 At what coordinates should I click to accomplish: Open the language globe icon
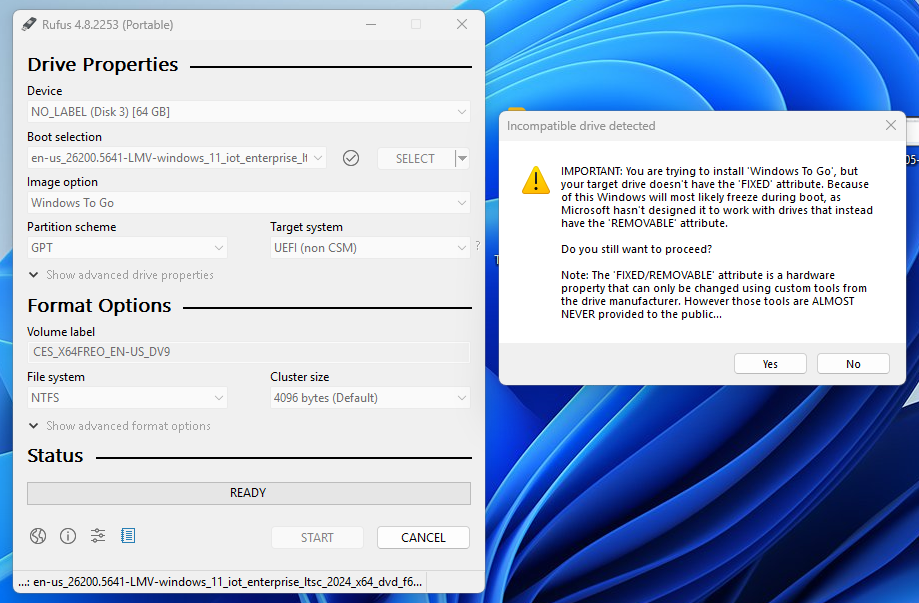pos(38,536)
